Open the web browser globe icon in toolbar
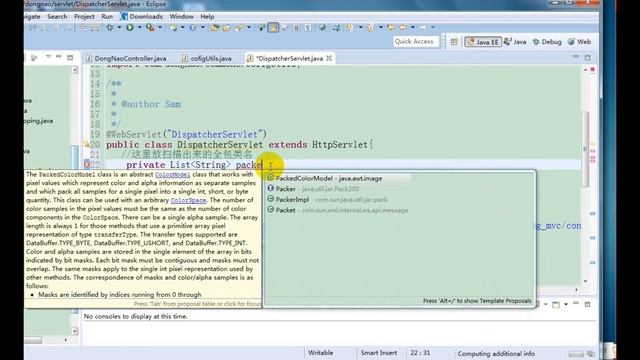This screenshot has height=360, width=640. coord(322,27)
